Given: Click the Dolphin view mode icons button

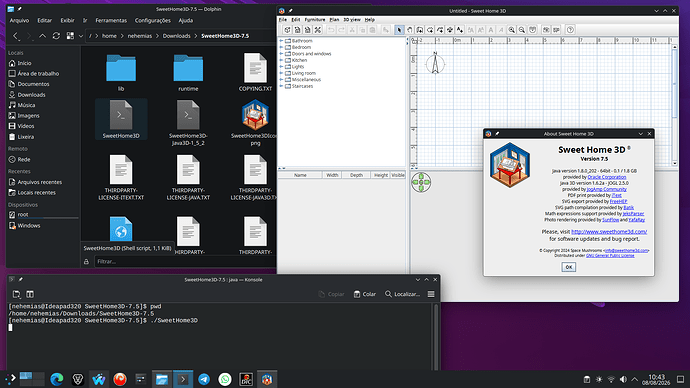Looking at the screenshot, I should click(x=70, y=36).
